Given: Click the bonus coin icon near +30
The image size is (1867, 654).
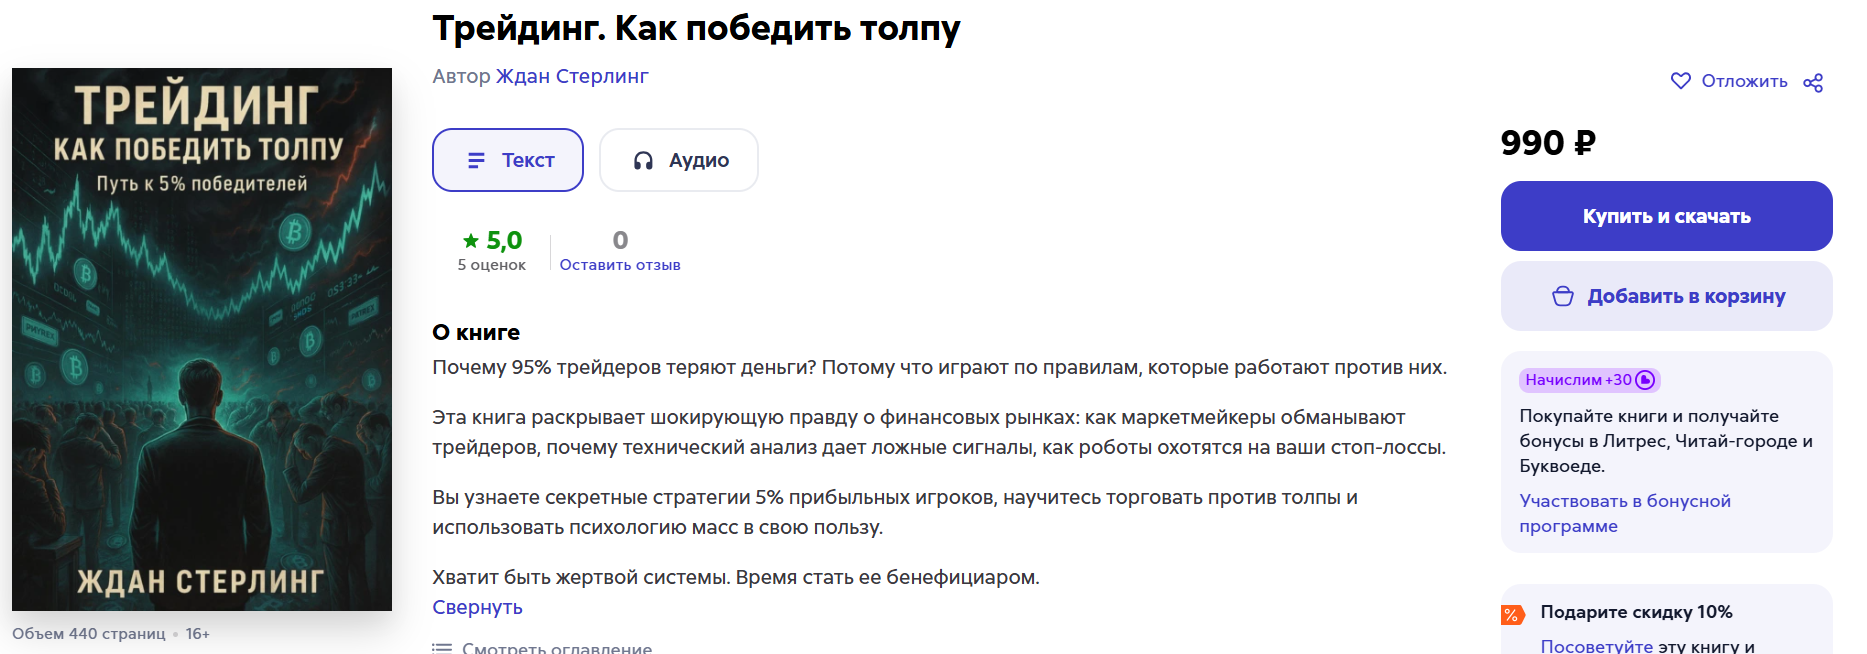Looking at the screenshot, I should click(1645, 380).
